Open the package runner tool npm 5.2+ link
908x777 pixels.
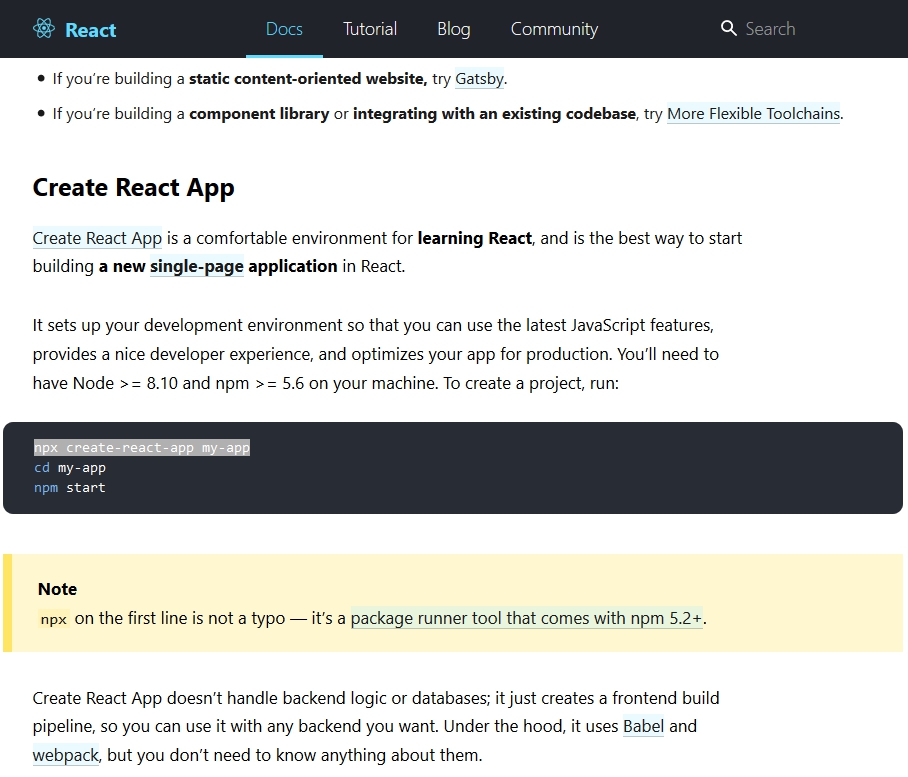pyautogui.click(x=526, y=618)
